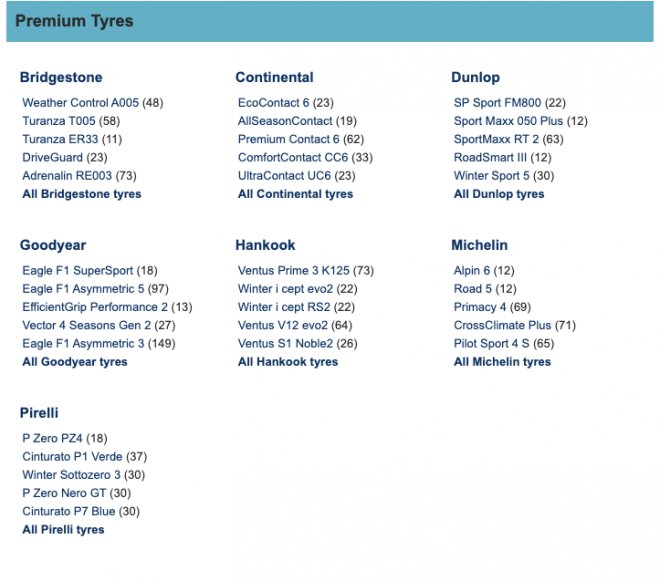Click Vector 4 Seasons Gen 2
Image resolution: width=660 pixels, height=581 pixels.
pos(86,325)
